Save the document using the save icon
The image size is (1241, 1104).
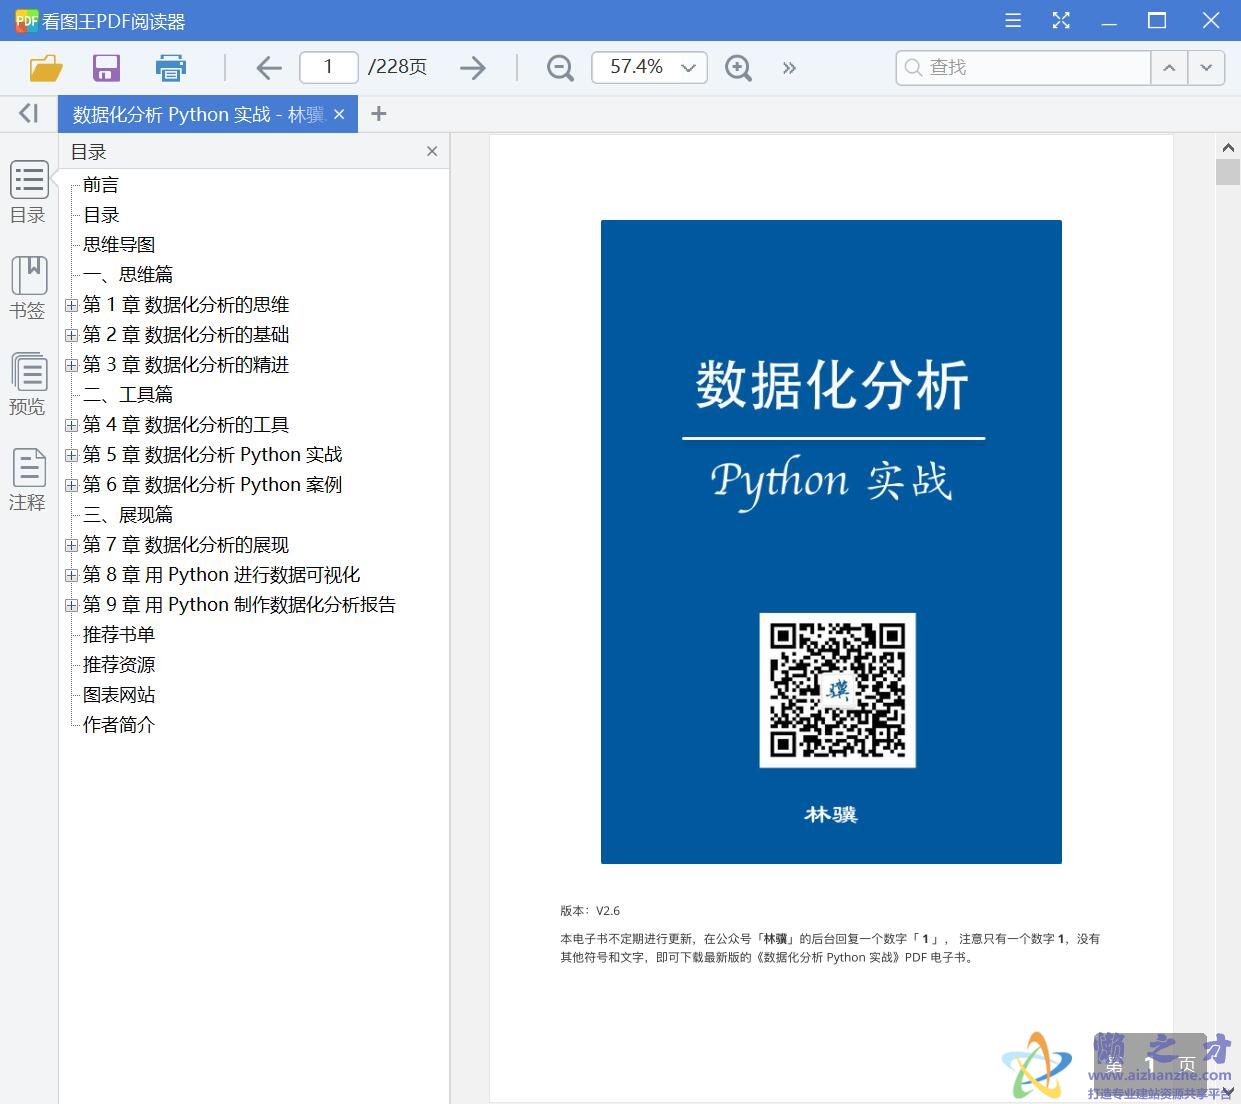coord(106,67)
